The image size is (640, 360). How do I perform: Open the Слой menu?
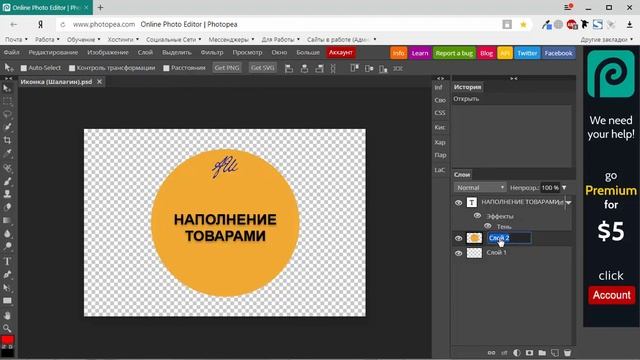[145, 52]
